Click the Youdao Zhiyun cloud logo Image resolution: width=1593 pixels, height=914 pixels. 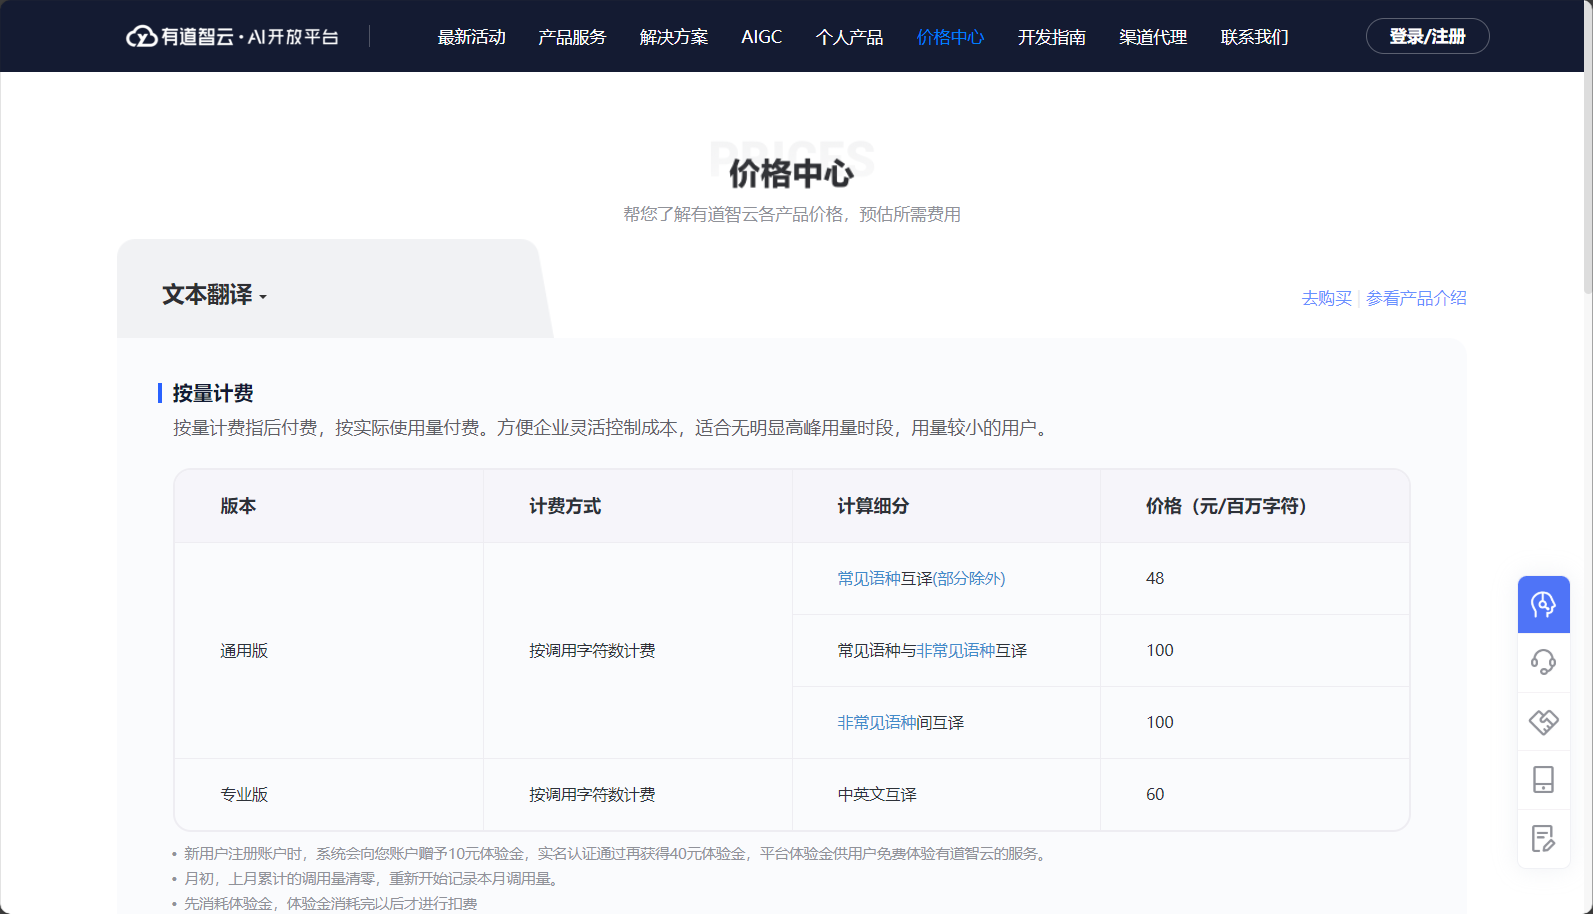point(232,37)
